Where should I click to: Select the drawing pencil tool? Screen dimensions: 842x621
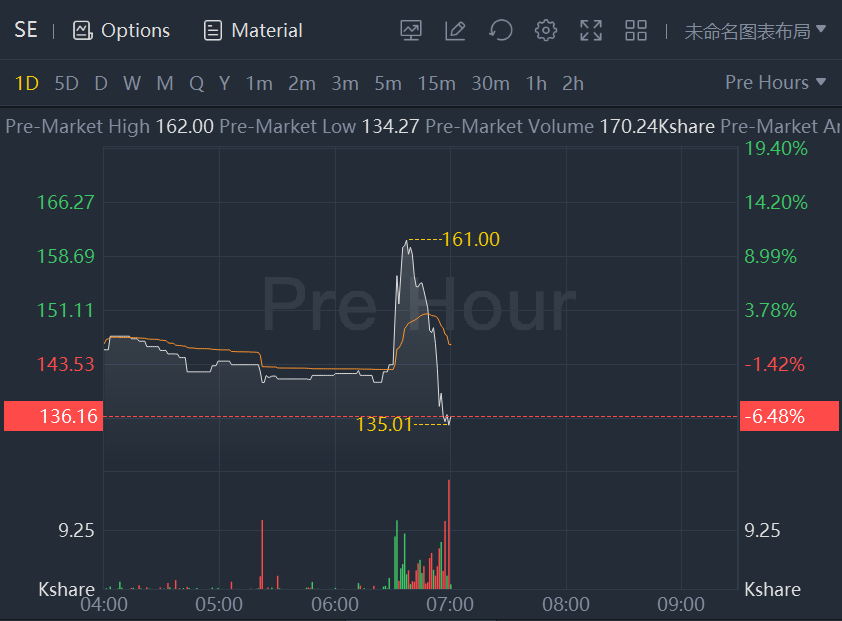point(456,30)
